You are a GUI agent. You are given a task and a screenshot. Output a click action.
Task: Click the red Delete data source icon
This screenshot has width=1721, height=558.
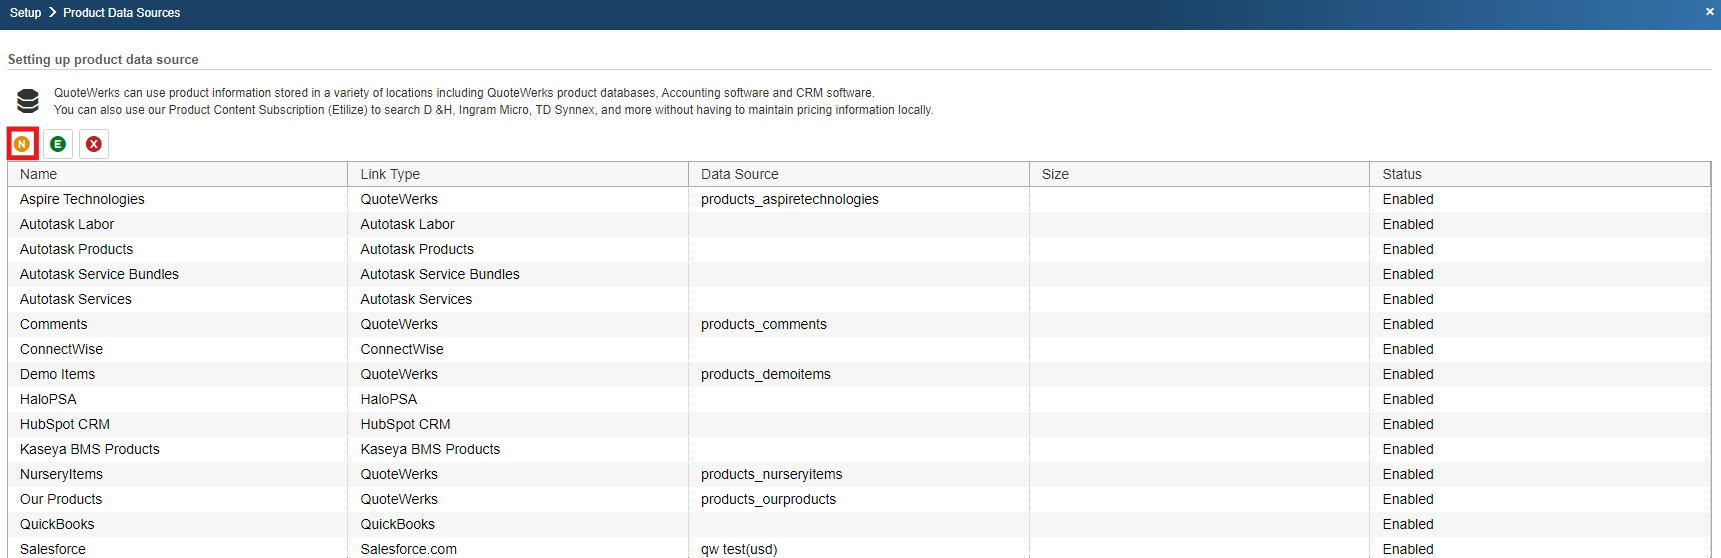tap(94, 144)
